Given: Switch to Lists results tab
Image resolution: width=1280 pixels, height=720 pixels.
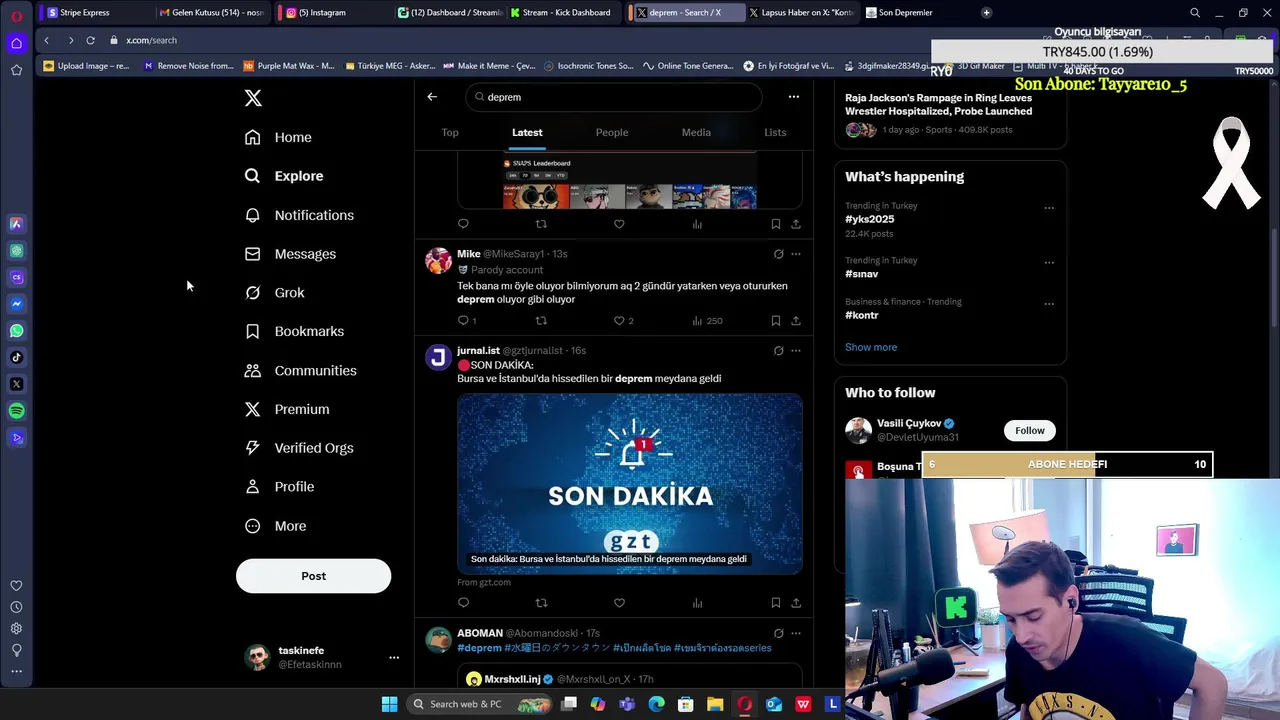Looking at the screenshot, I should point(775,132).
